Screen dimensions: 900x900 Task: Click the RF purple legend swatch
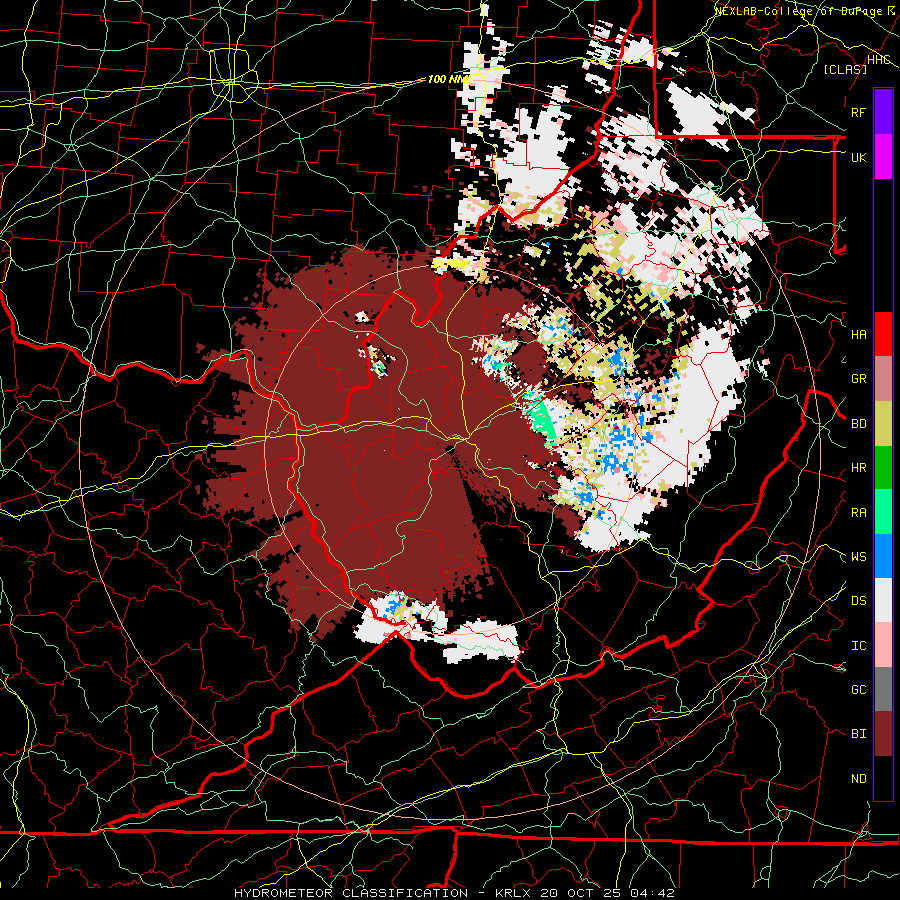click(x=883, y=112)
